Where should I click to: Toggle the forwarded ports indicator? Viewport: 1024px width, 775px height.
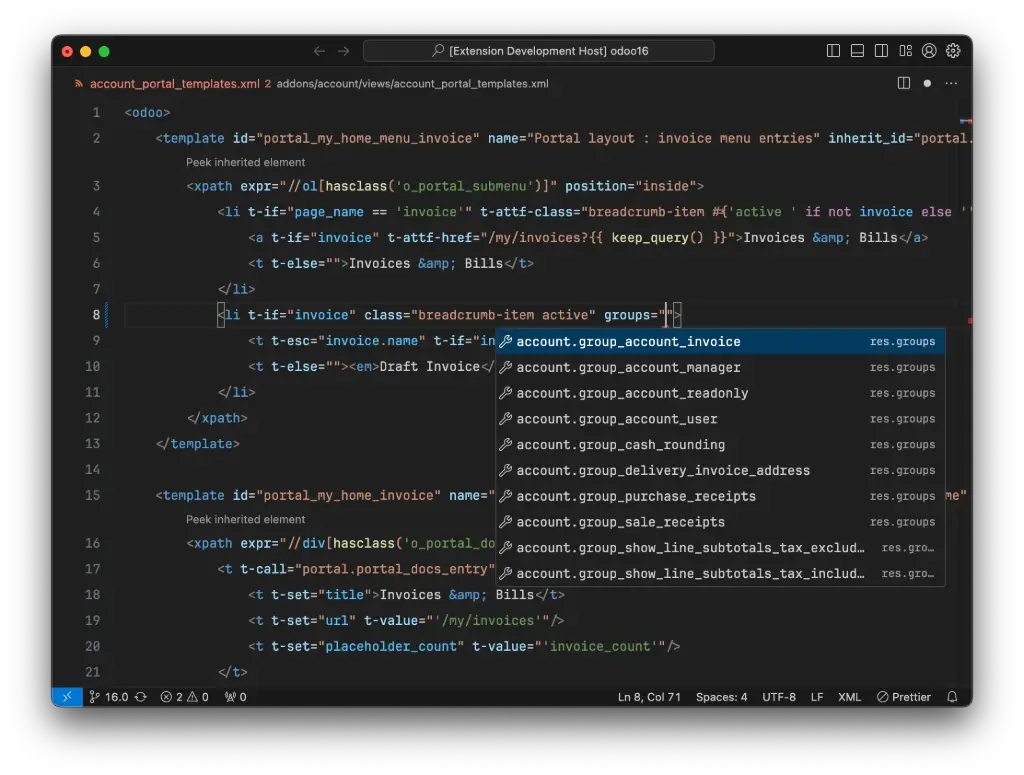coord(233,697)
